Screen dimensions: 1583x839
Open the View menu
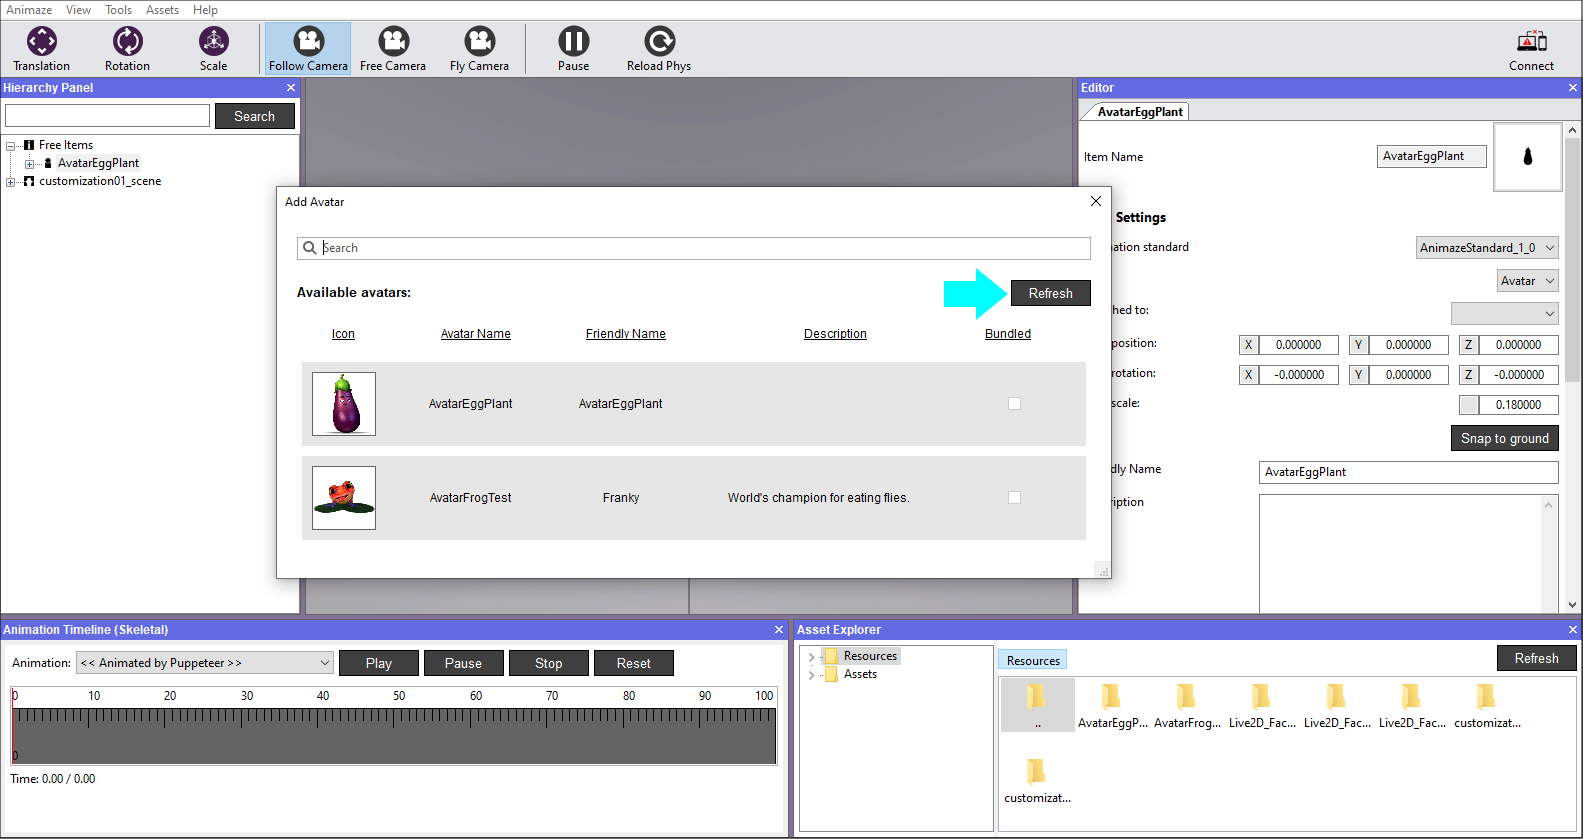(78, 10)
